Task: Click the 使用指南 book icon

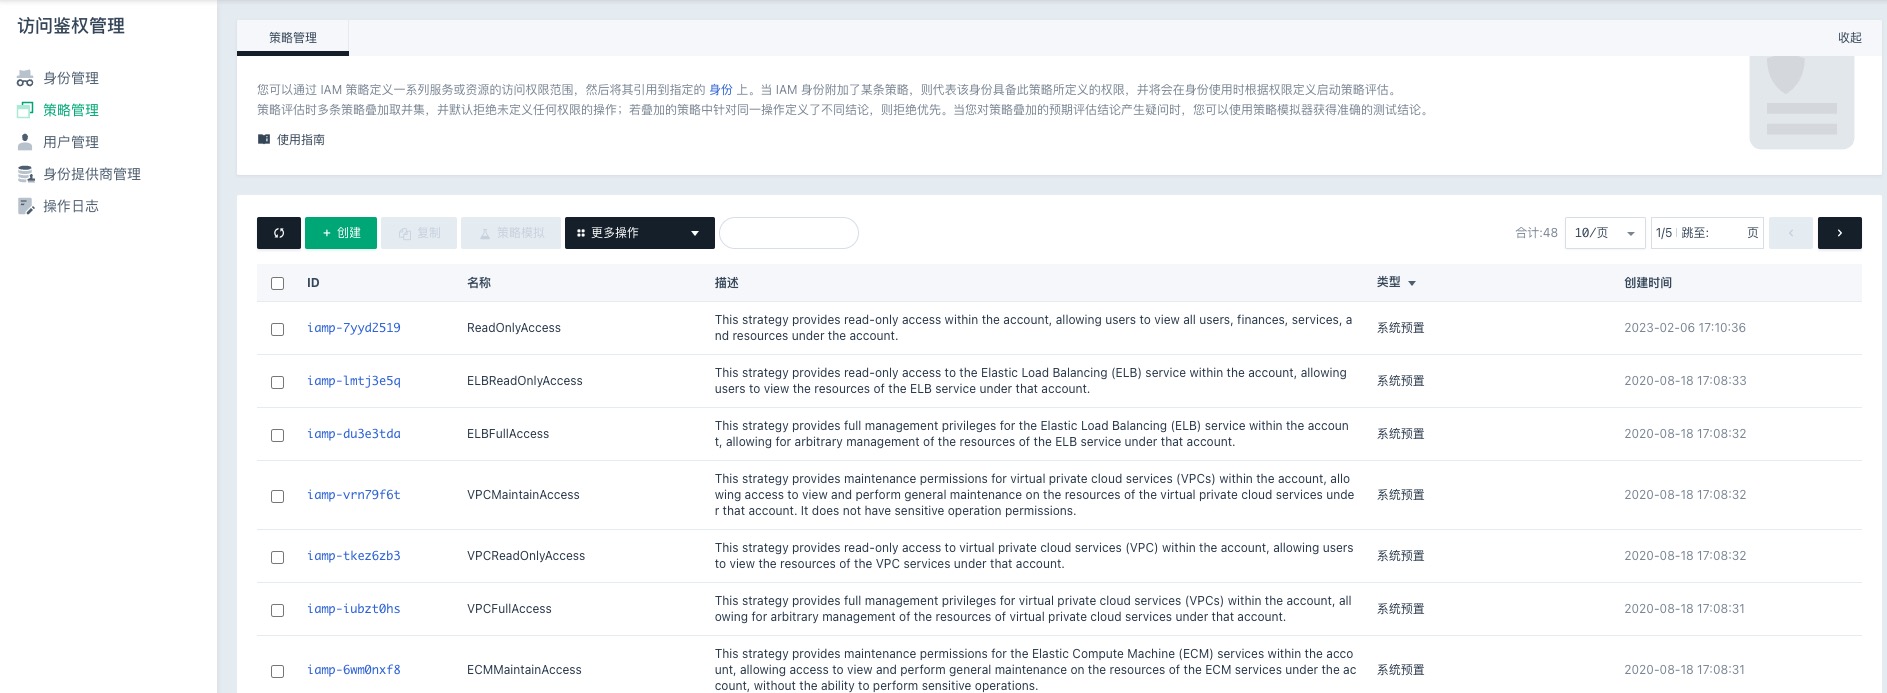Action: point(264,139)
